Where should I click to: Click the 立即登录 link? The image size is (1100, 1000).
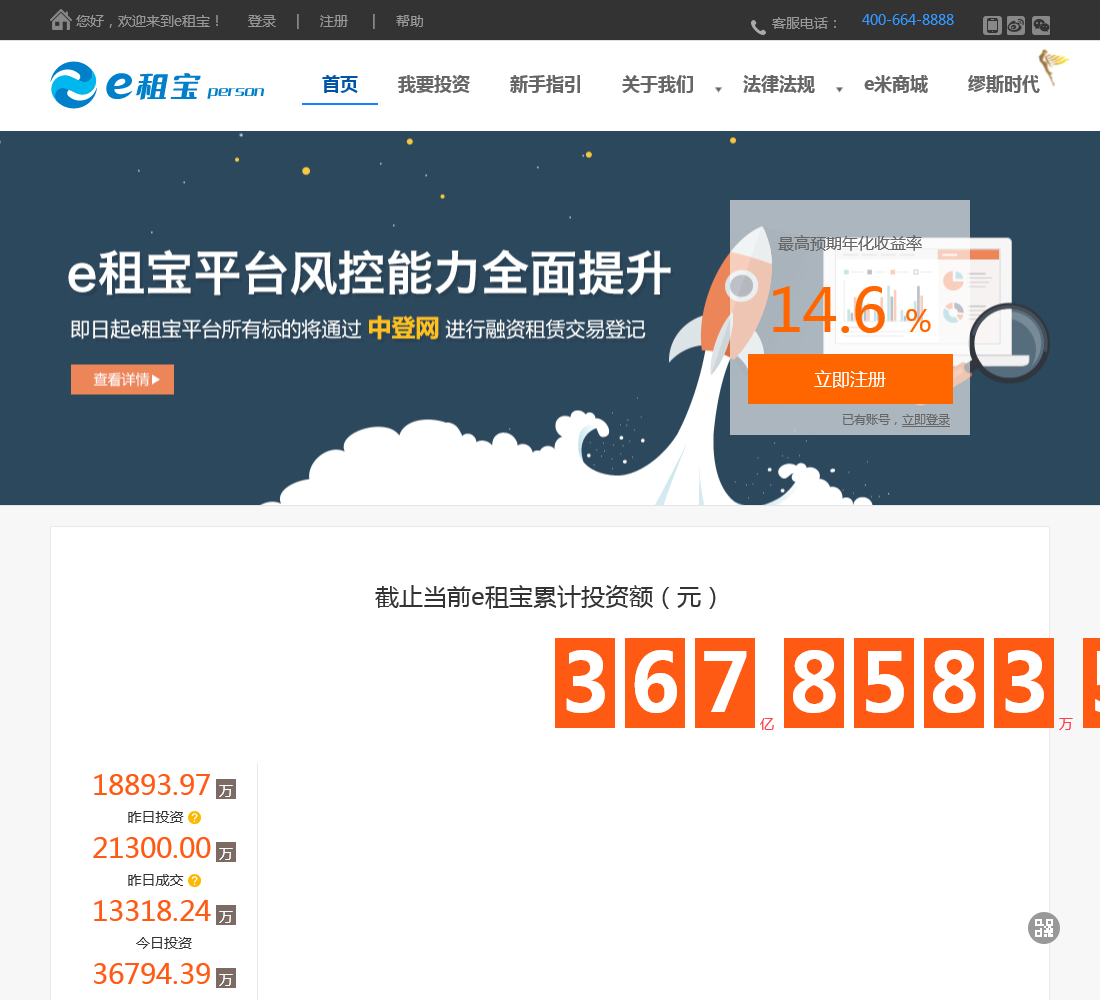click(x=926, y=420)
